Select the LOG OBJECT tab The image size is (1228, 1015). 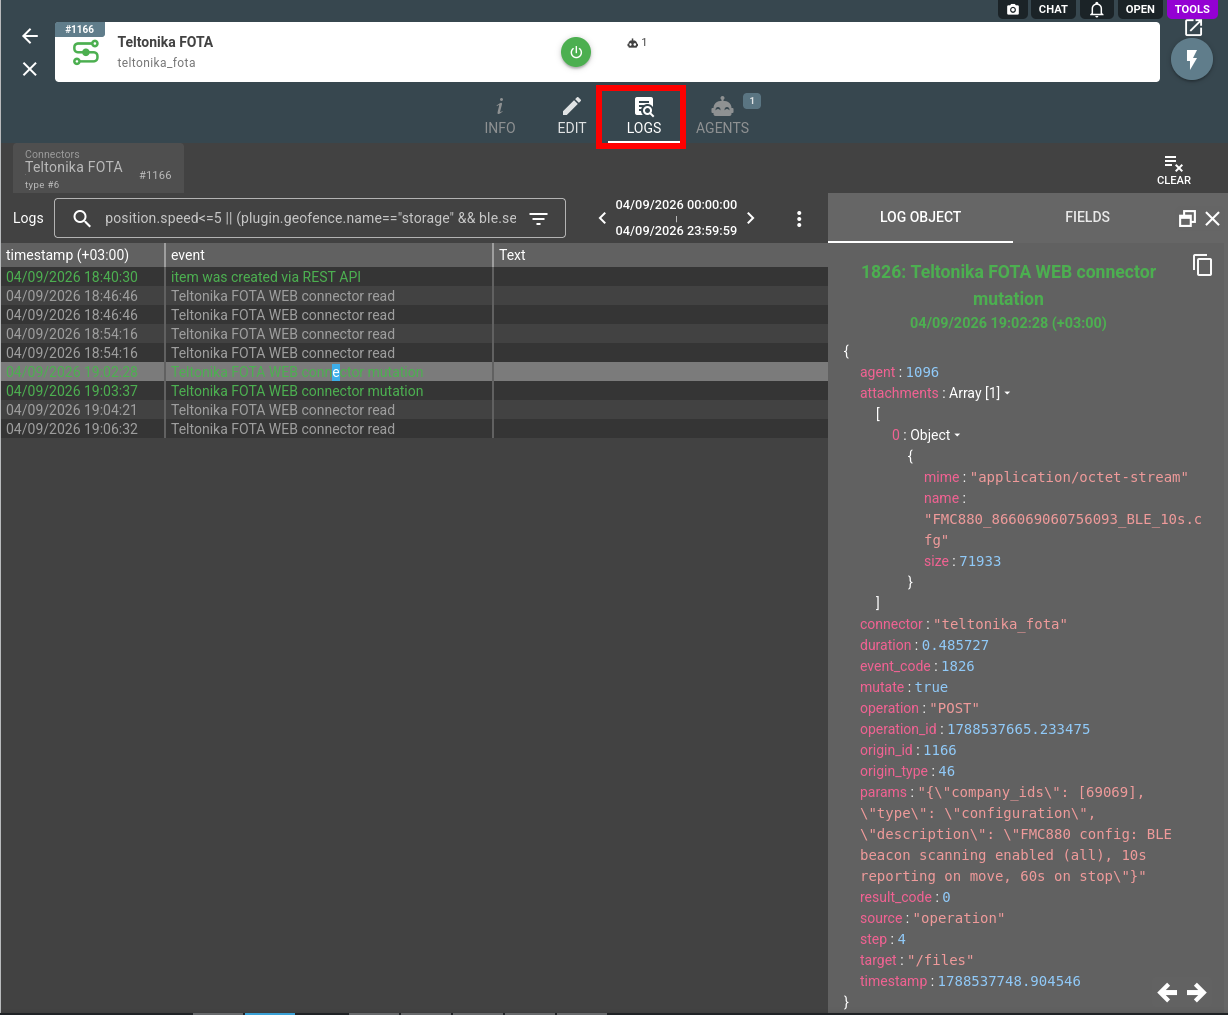click(x=920, y=217)
